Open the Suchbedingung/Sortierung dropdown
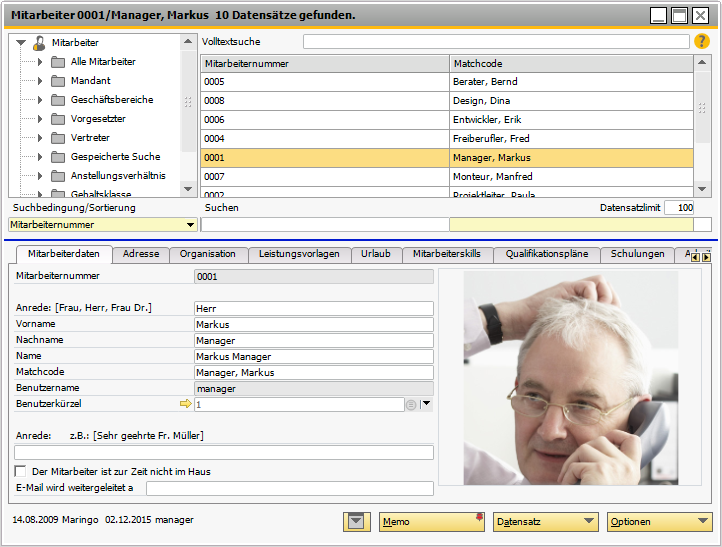The height and width of the screenshot is (547, 722). tap(190, 225)
